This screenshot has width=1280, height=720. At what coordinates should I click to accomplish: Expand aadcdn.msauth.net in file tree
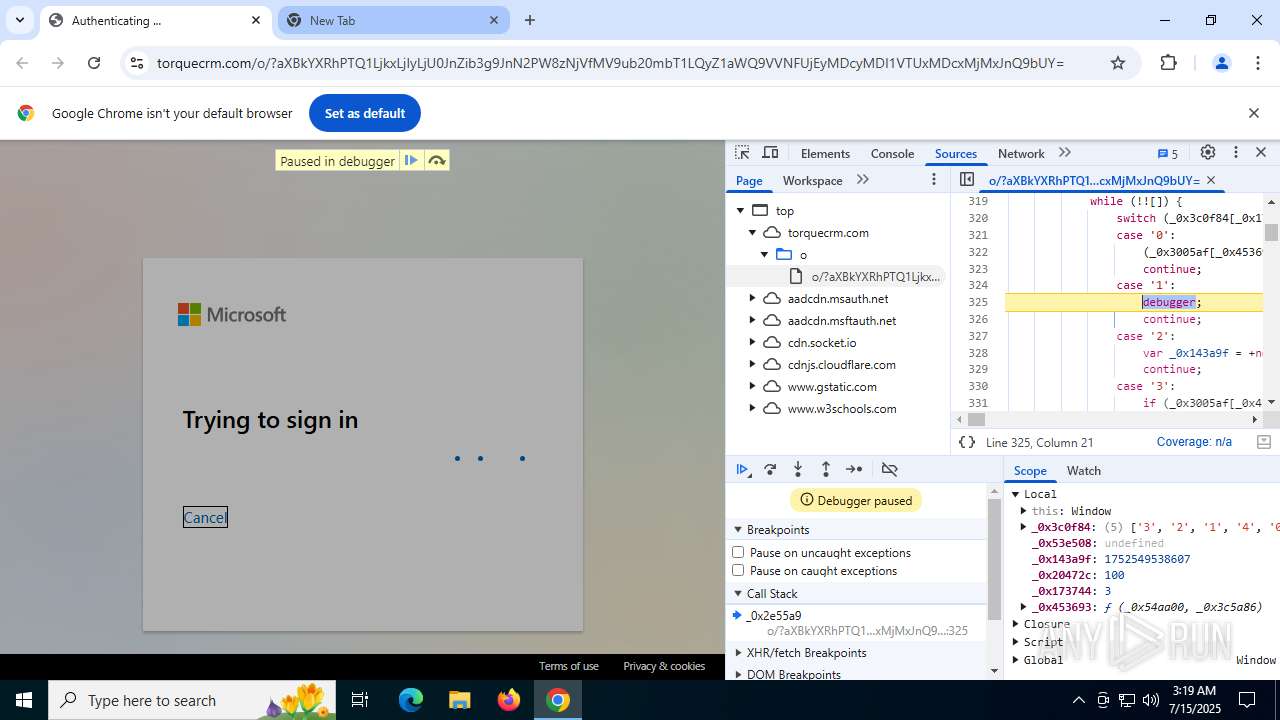tap(753, 299)
